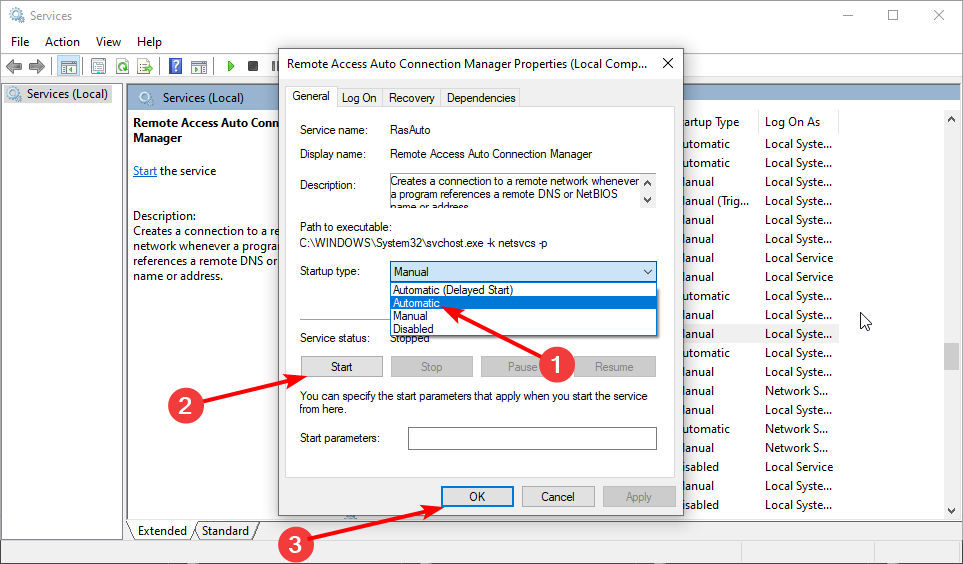The width and height of the screenshot is (963, 564).
Task: Click the services list scroll-up arrow
Action: pos(951,120)
